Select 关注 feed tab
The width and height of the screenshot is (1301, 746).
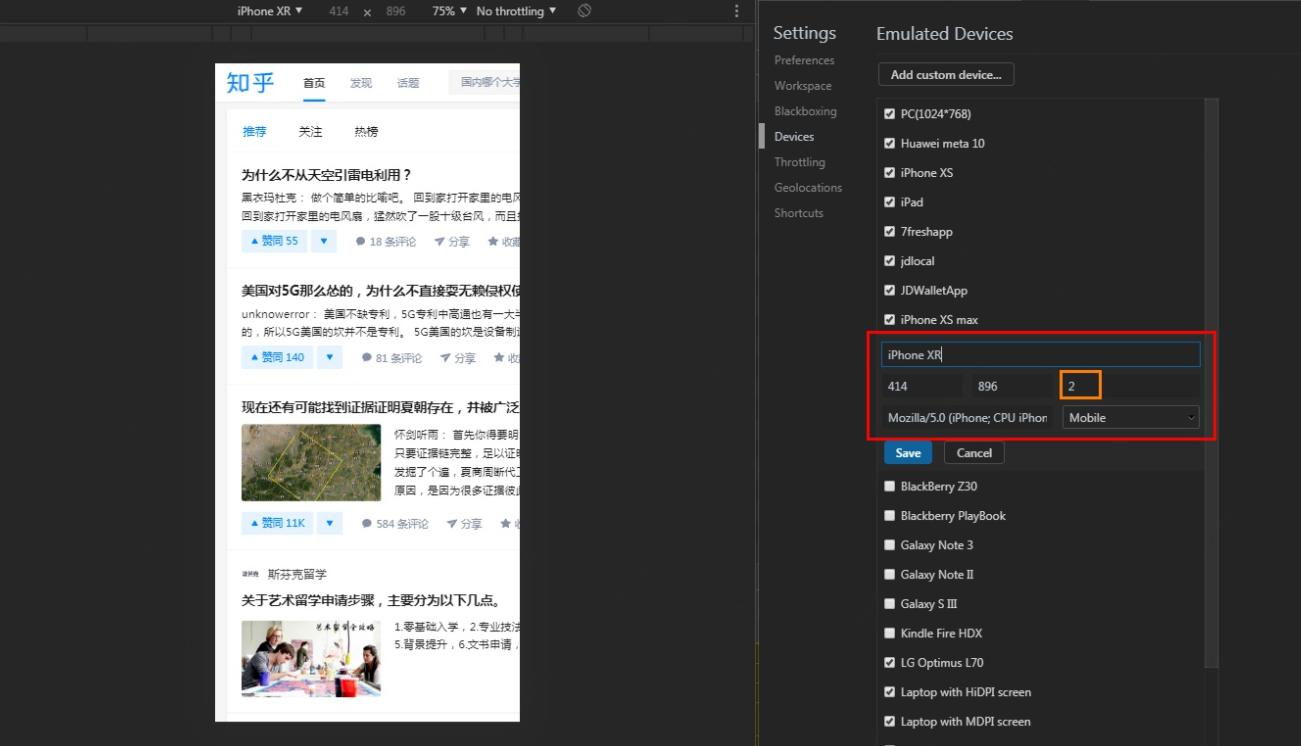(310, 132)
